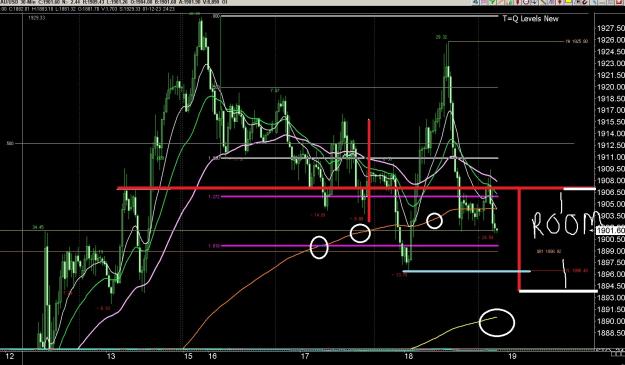Image resolution: width=625 pixels, height=365 pixels.
Task: Select the 1908.00 price axis label
Action: pyautogui.click(x=611, y=181)
